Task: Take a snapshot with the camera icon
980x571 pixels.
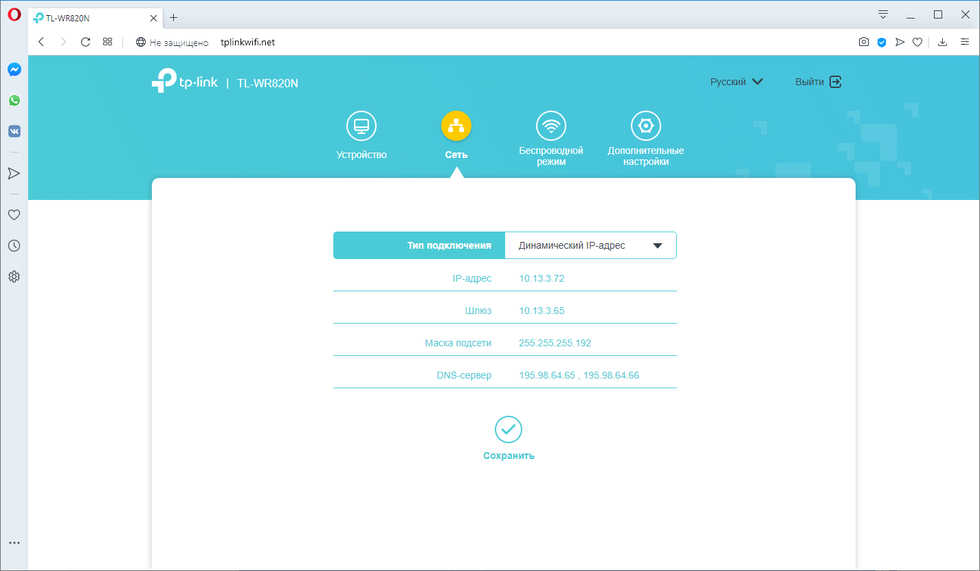Action: click(x=864, y=42)
